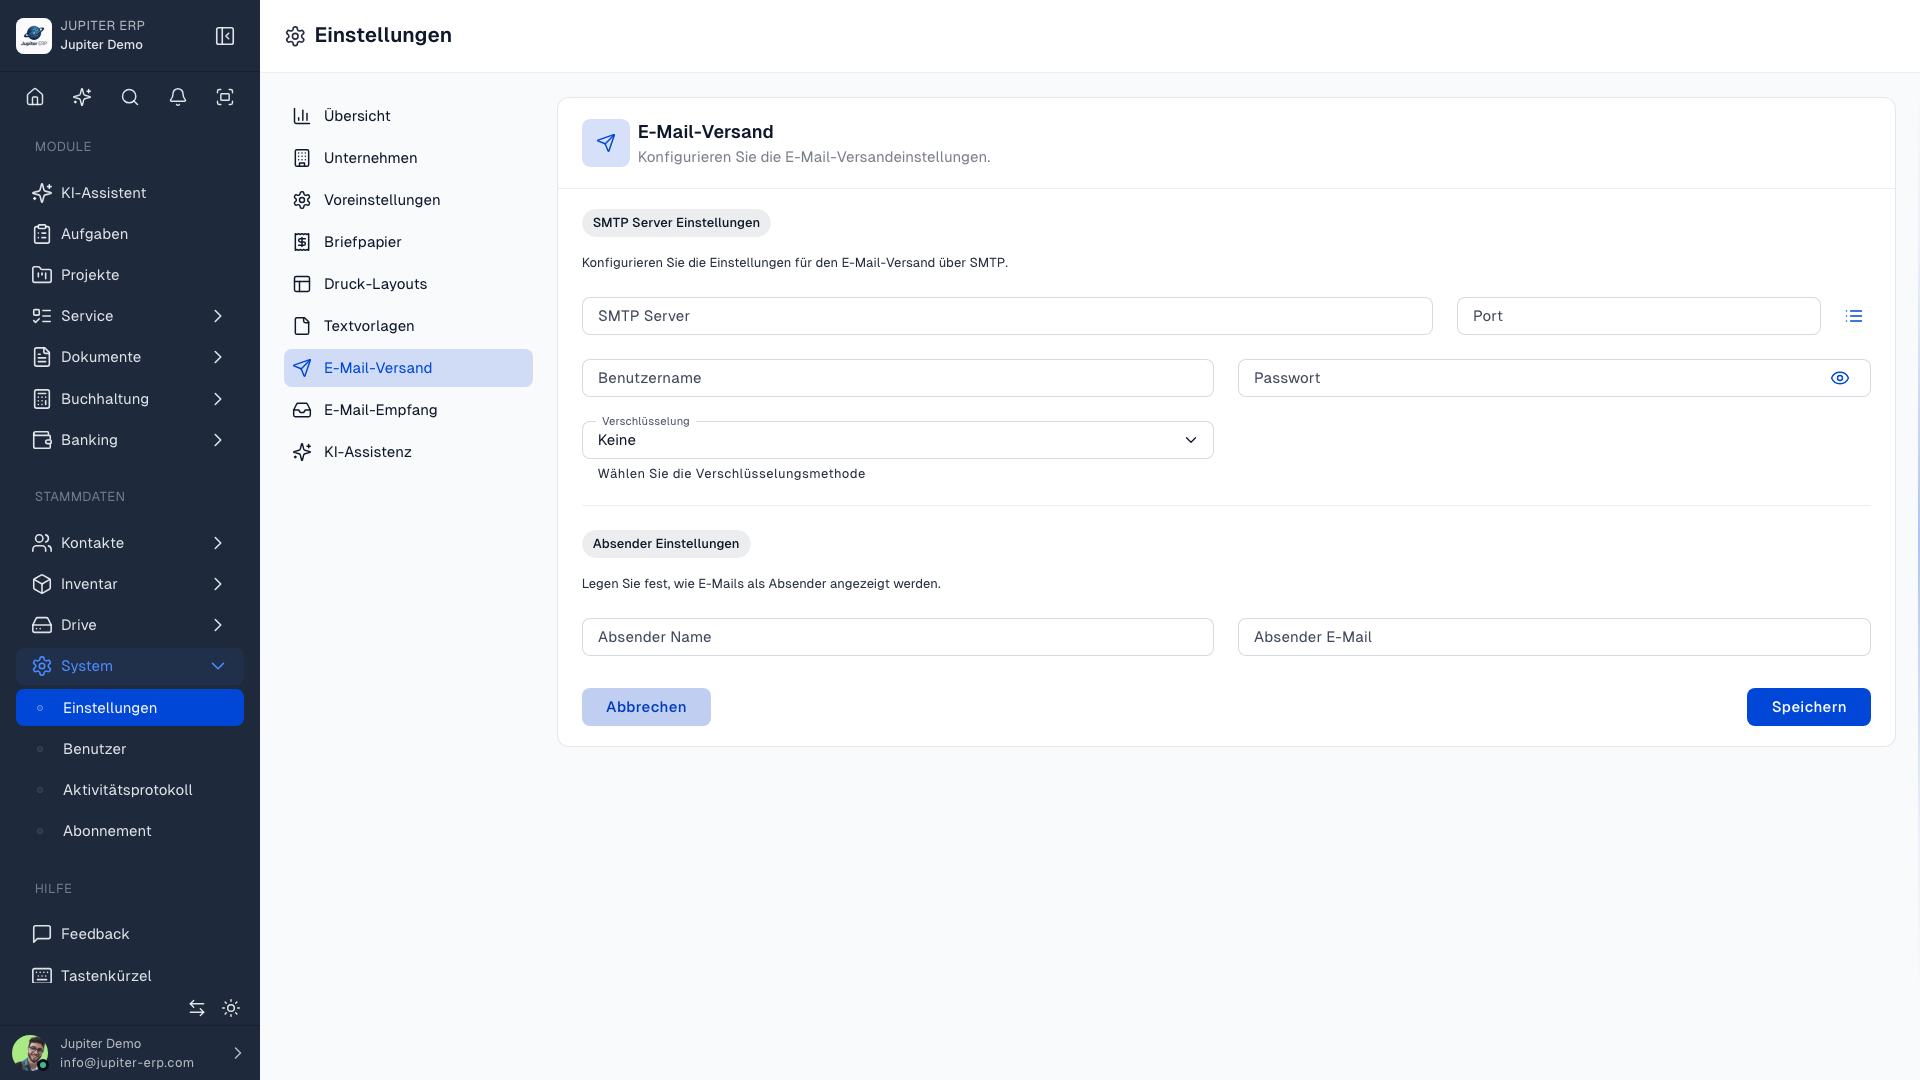Expand the Banking menu chevron
1920x1080 pixels.
(x=218, y=440)
